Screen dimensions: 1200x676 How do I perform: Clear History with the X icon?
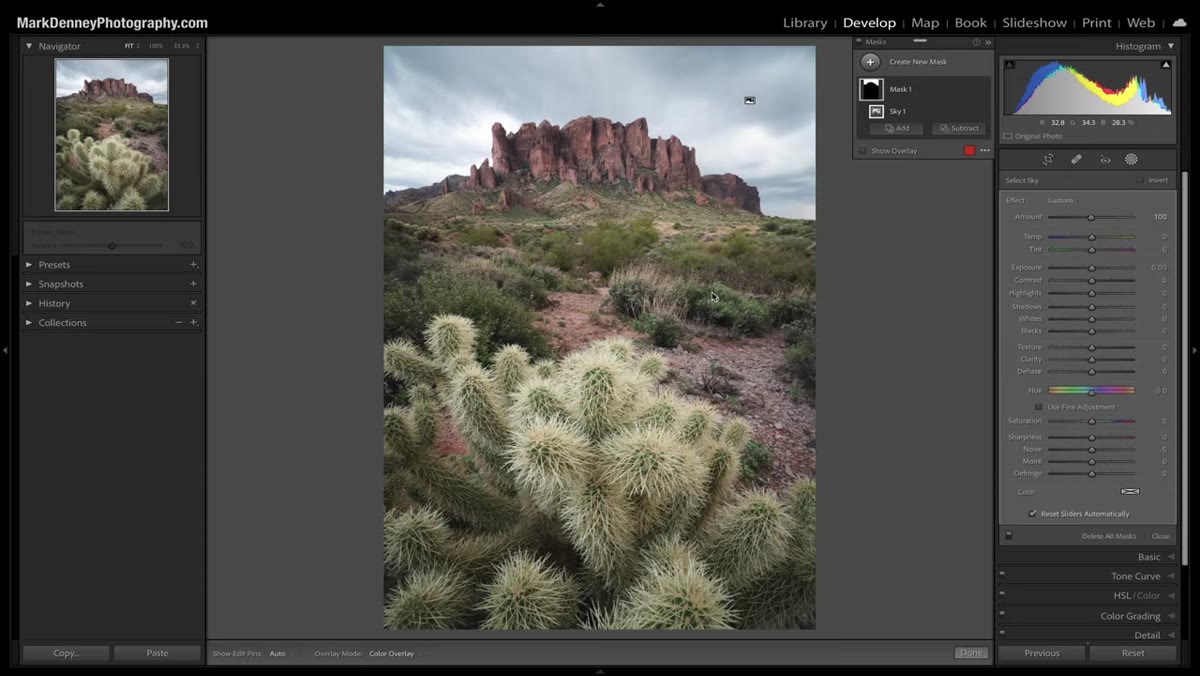tap(193, 303)
